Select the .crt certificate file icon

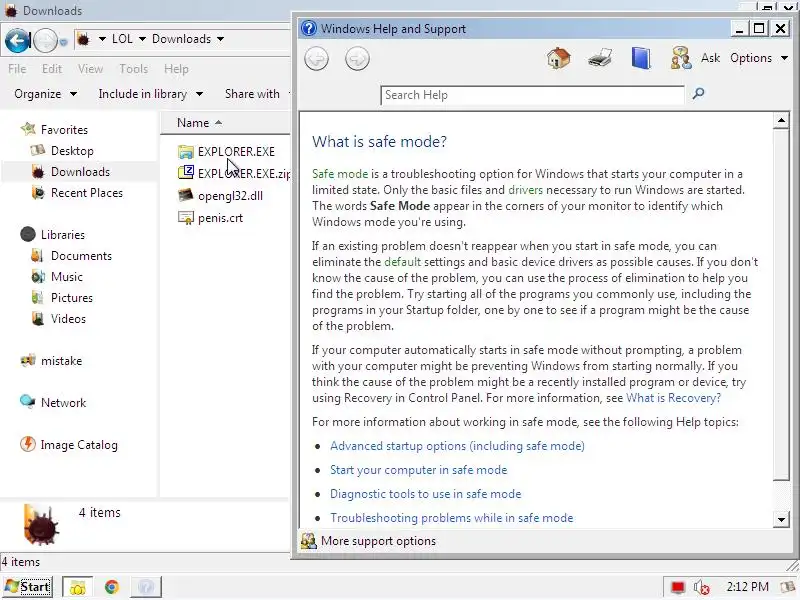186,218
